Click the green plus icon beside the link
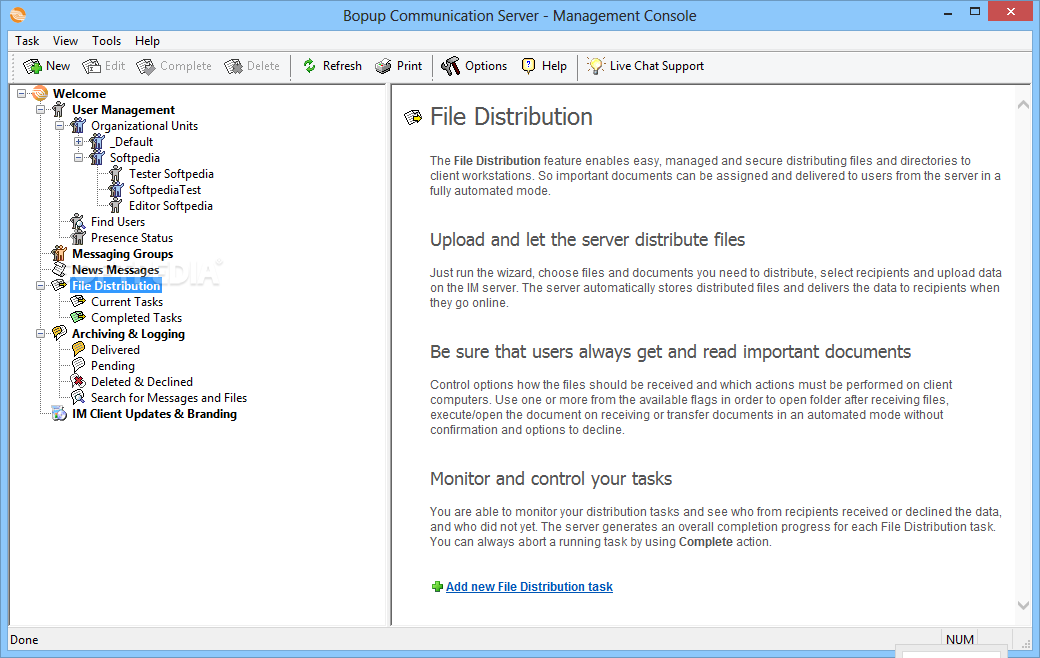This screenshot has width=1040, height=658. pyautogui.click(x=437, y=587)
